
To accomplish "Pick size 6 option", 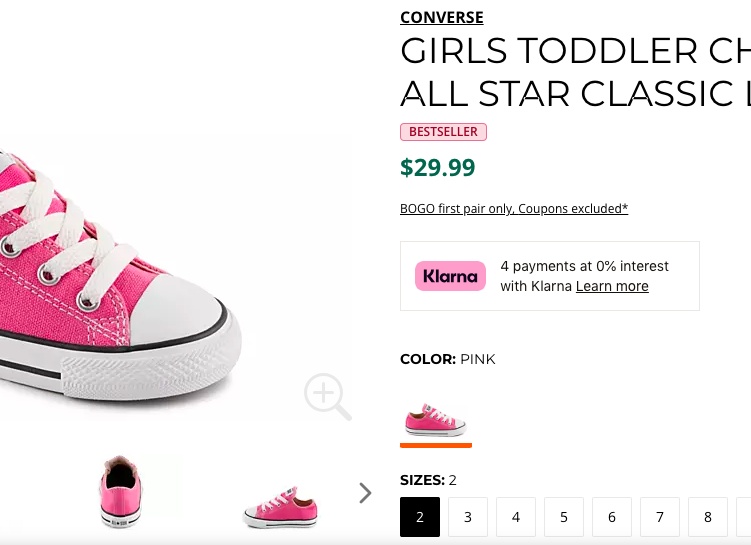I will coord(612,517).
